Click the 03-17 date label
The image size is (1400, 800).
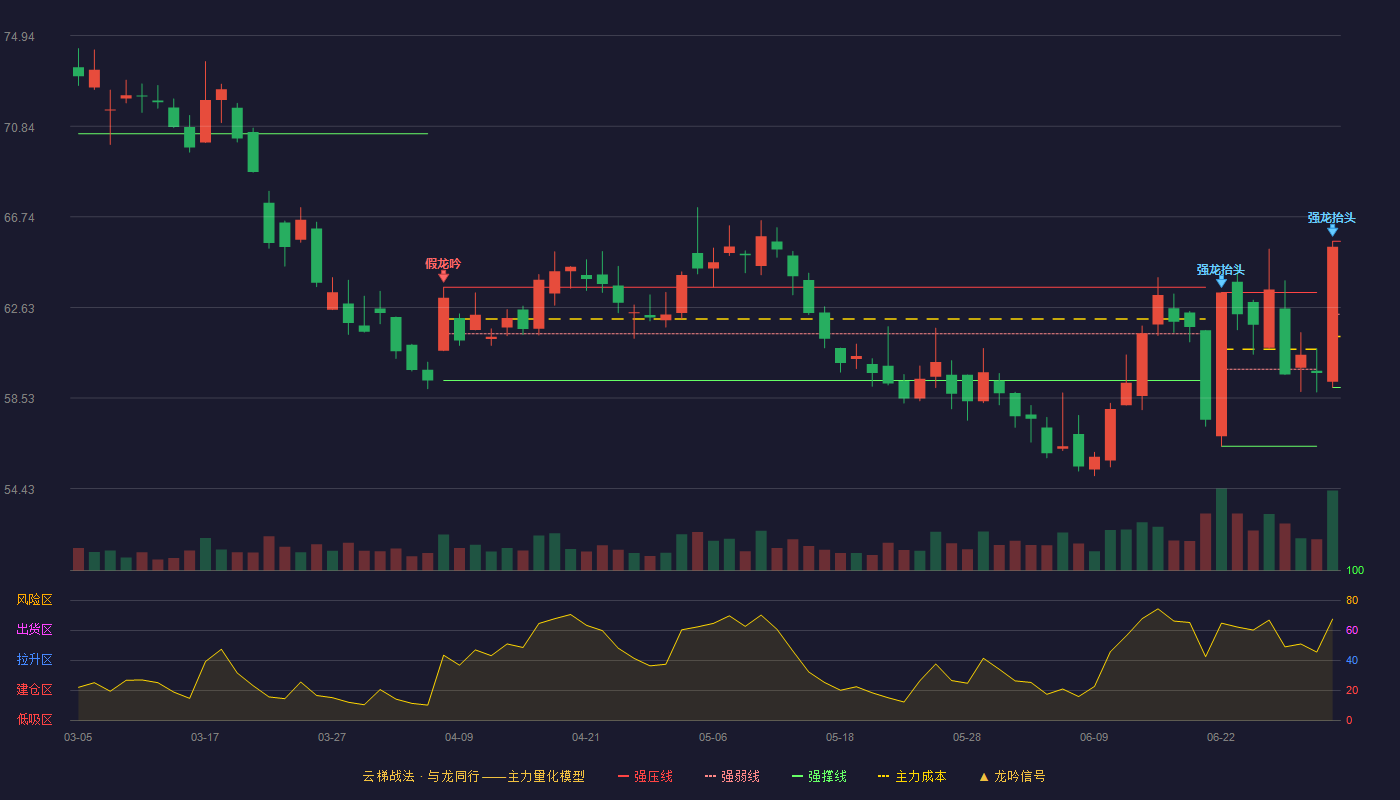(x=205, y=737)
